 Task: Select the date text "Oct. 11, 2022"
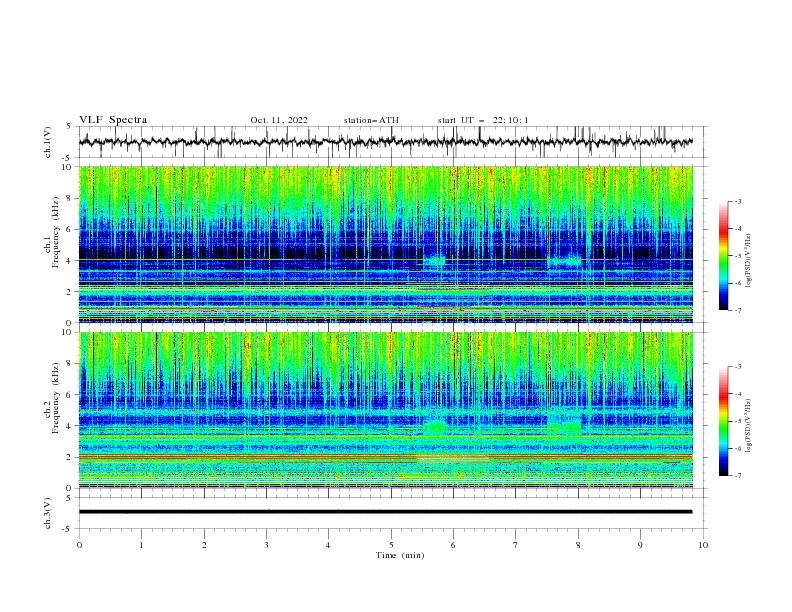click(279, 120)
